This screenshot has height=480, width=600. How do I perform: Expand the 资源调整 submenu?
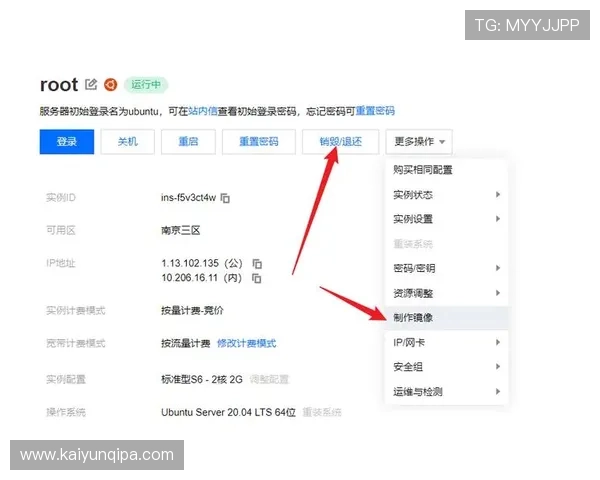tap(447, 293)
